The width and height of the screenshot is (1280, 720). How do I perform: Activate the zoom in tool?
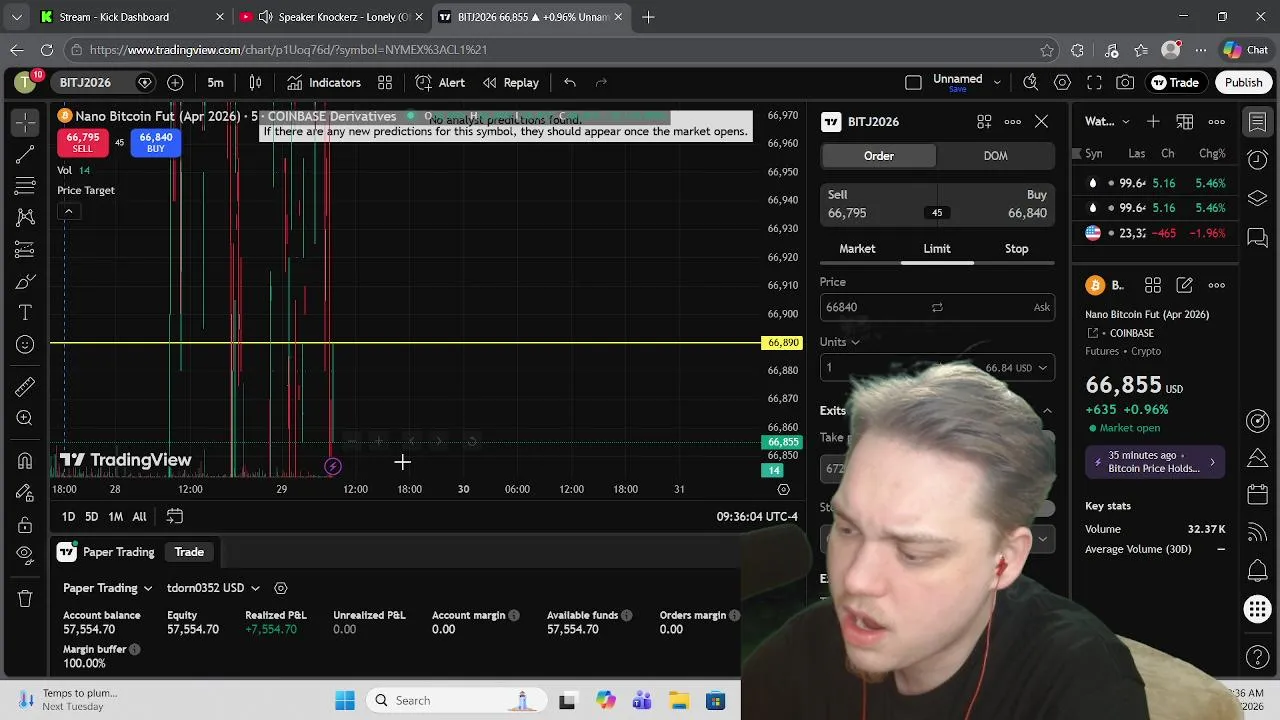coord(26,418)
